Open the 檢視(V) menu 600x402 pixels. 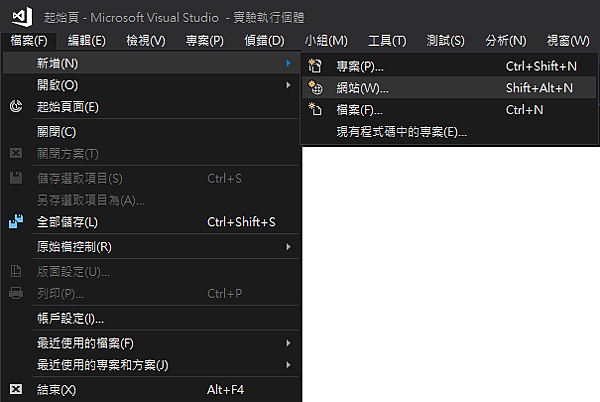click(x=146, y=41)
